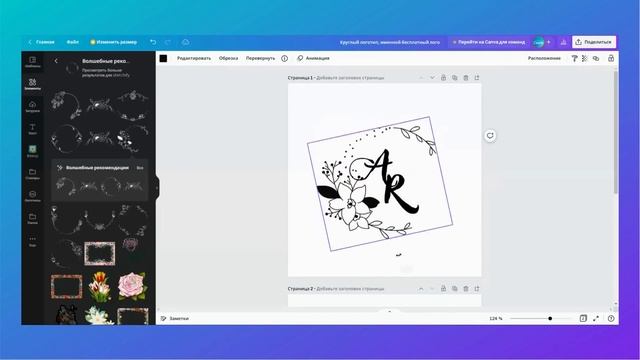Open analytics chart icon

[x=563, y=42]
